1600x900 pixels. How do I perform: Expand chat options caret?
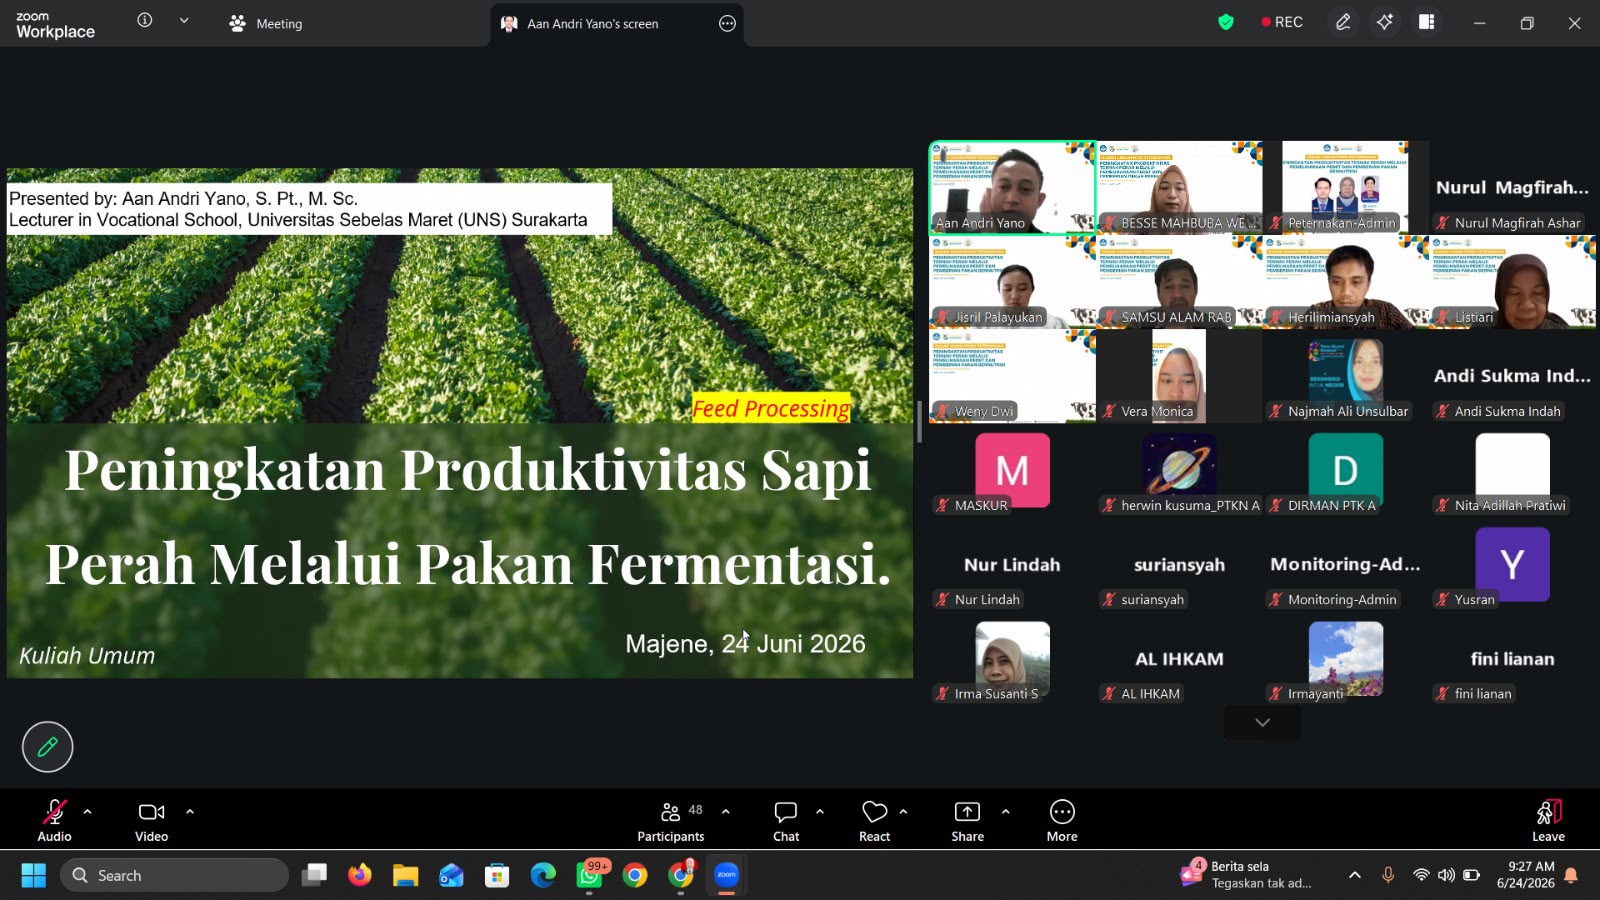point(820,812)
